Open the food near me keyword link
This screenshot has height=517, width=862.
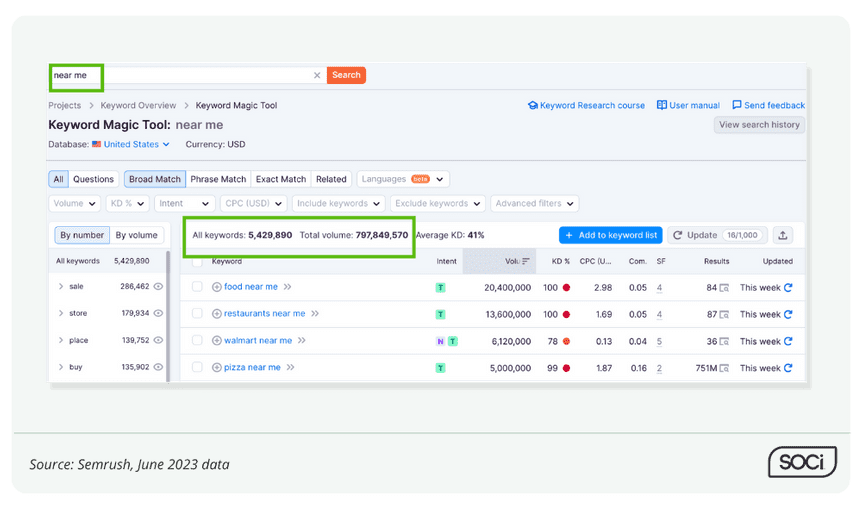(251, 287)
